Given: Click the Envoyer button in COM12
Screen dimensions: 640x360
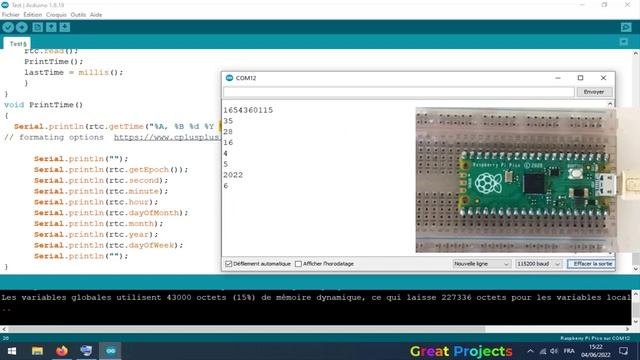Looking at the screenshot, I should coord(593,92).
